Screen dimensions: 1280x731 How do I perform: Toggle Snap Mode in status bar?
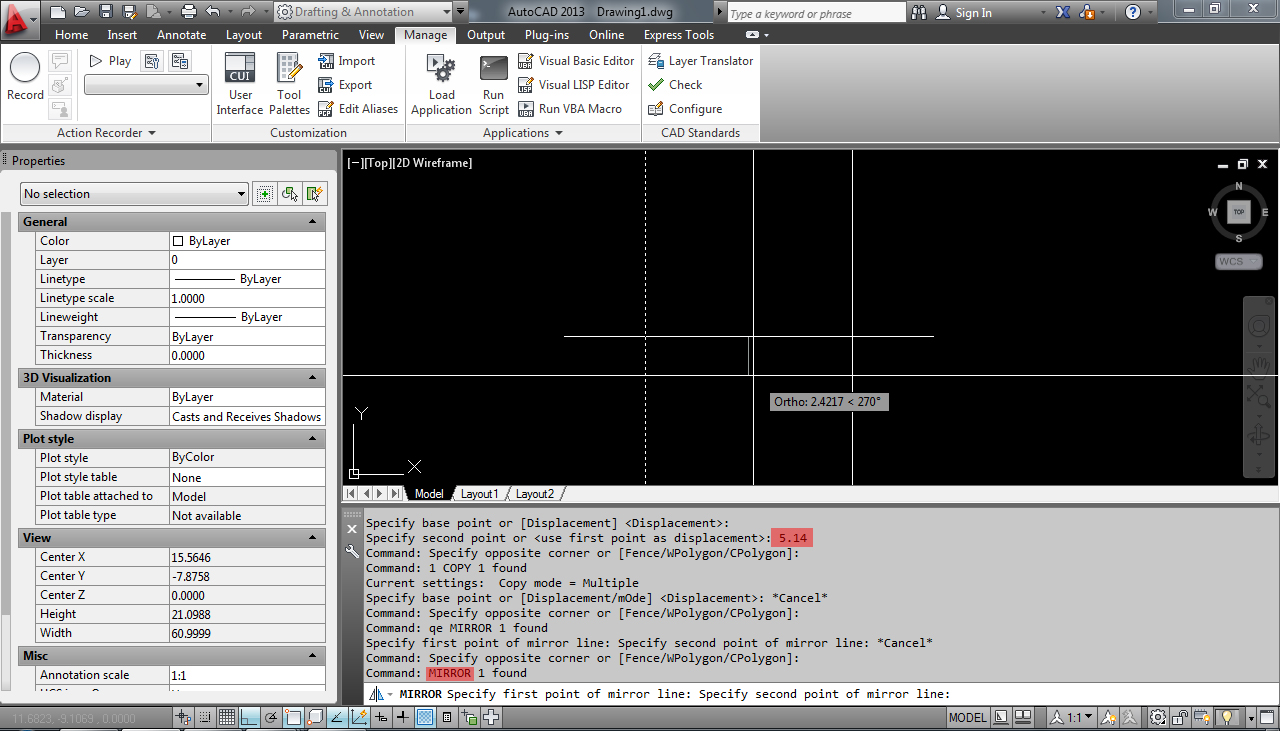click(205, 717)
